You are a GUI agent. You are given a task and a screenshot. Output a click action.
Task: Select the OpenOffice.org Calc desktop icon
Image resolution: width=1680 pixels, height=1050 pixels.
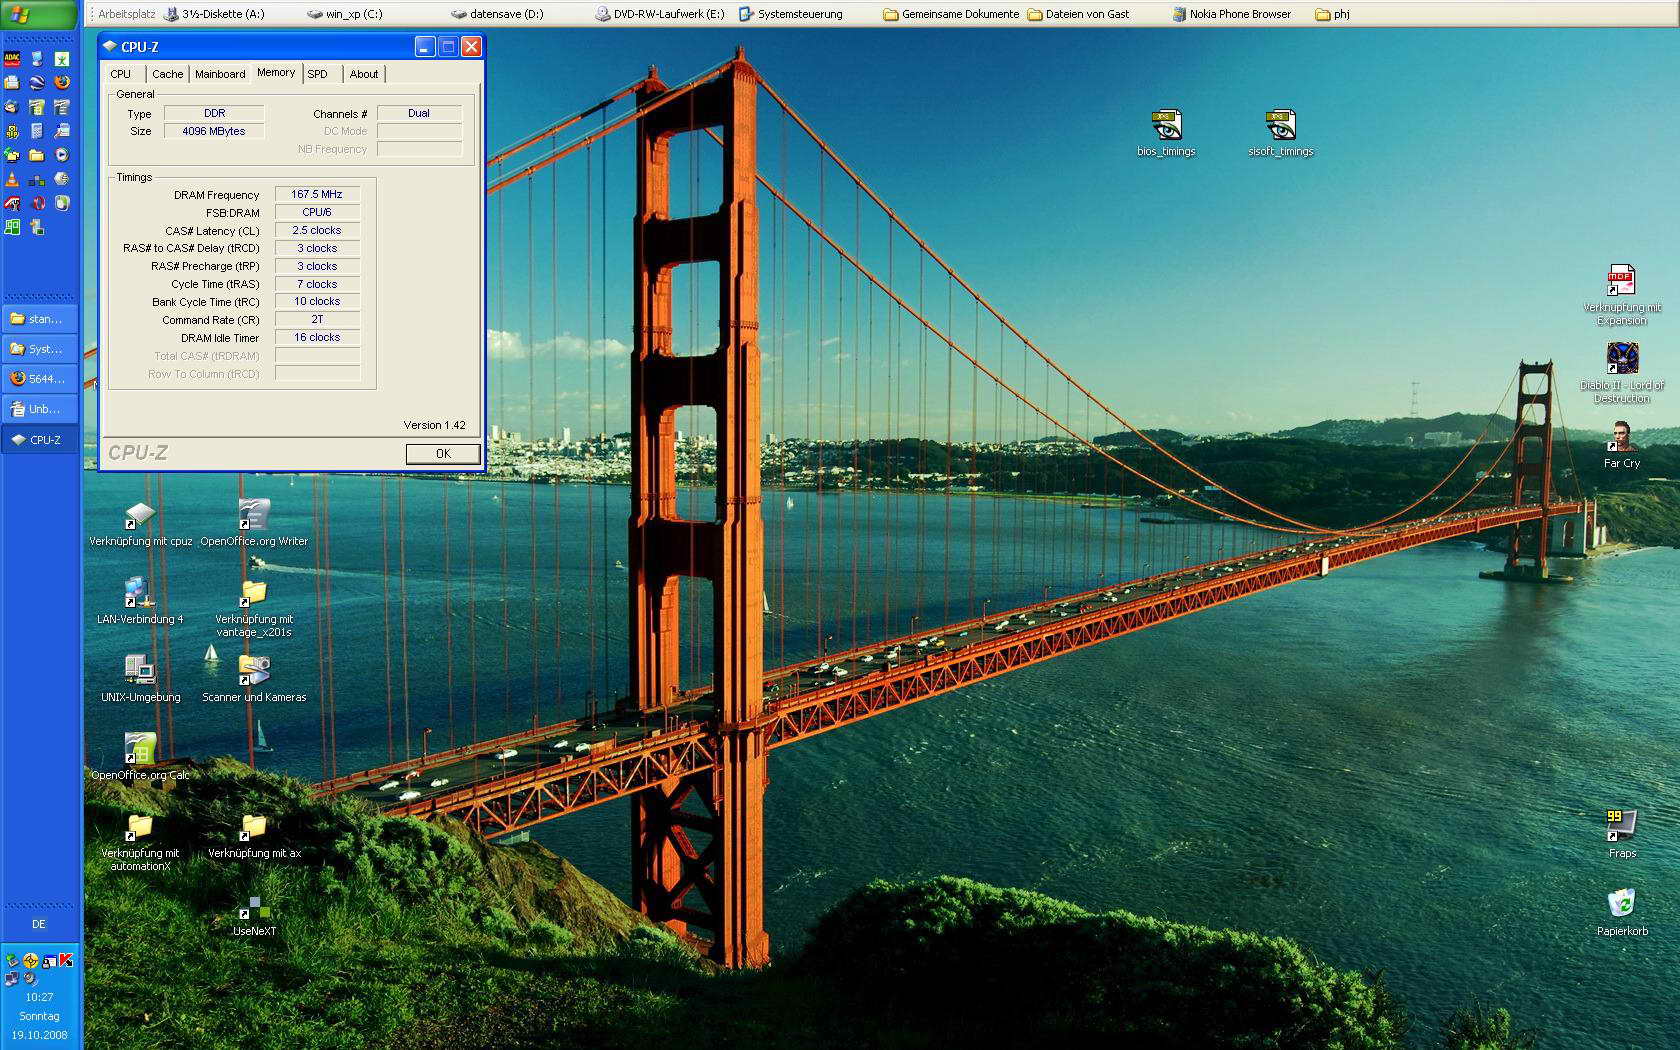pyautogui.click(x=140, y=757)
